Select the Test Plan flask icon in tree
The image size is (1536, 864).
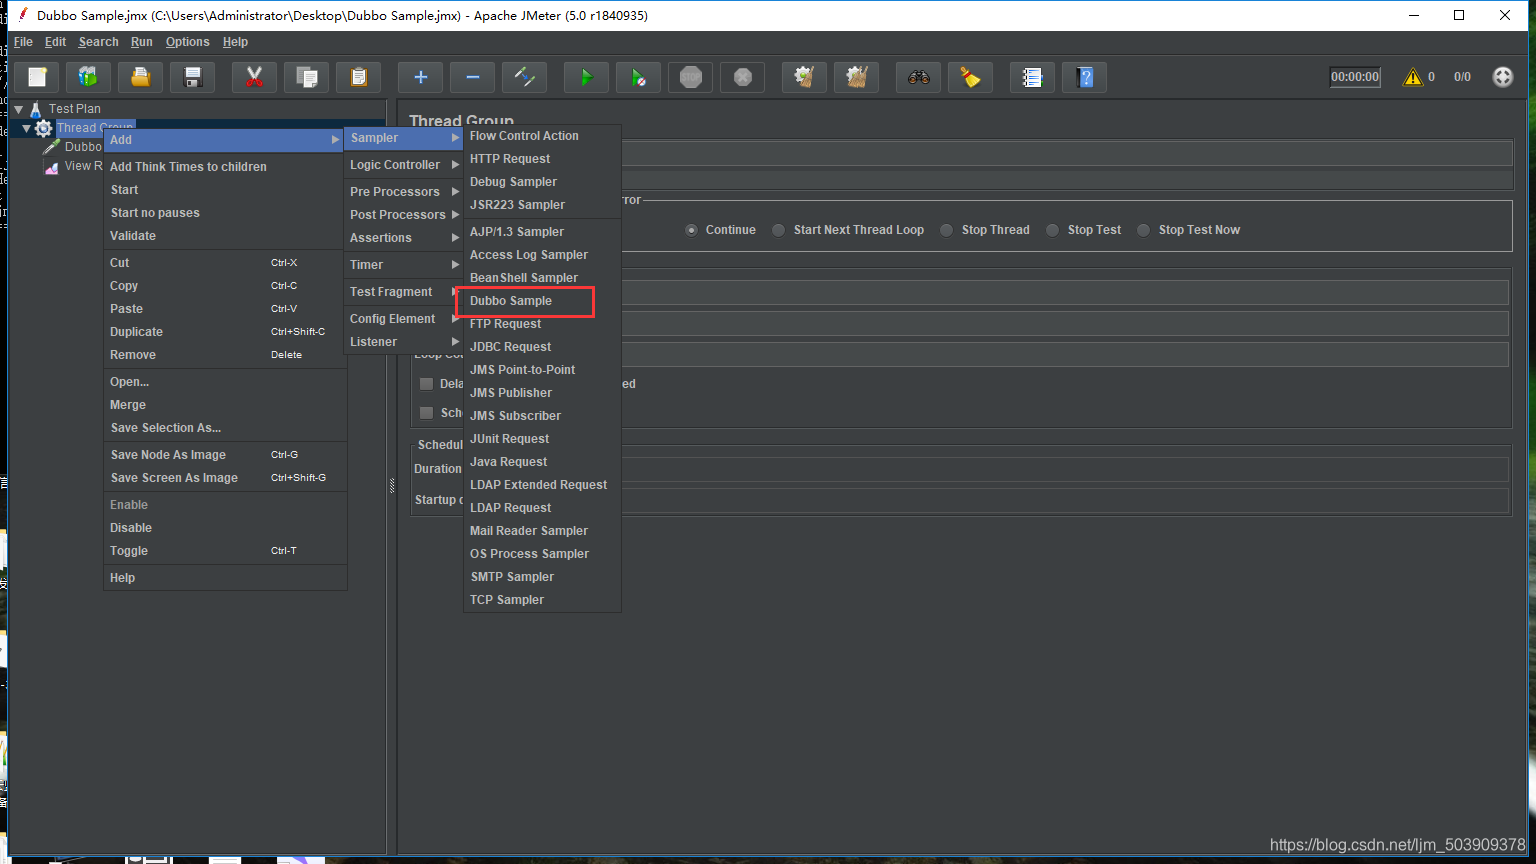click(x=36, y=109)
